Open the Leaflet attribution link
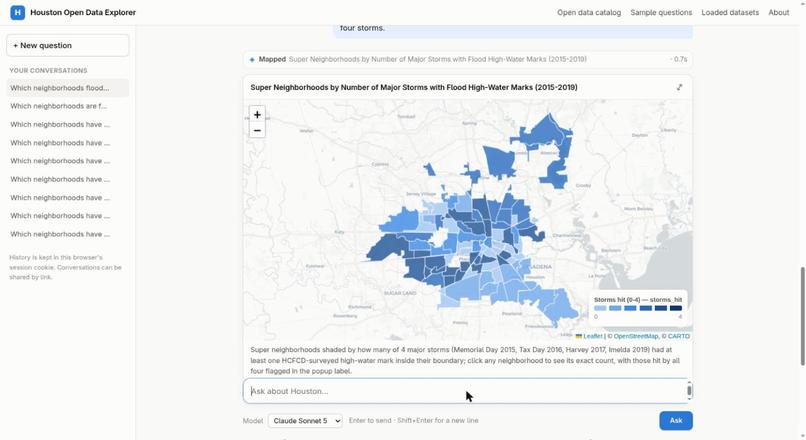 coord(592,336)
